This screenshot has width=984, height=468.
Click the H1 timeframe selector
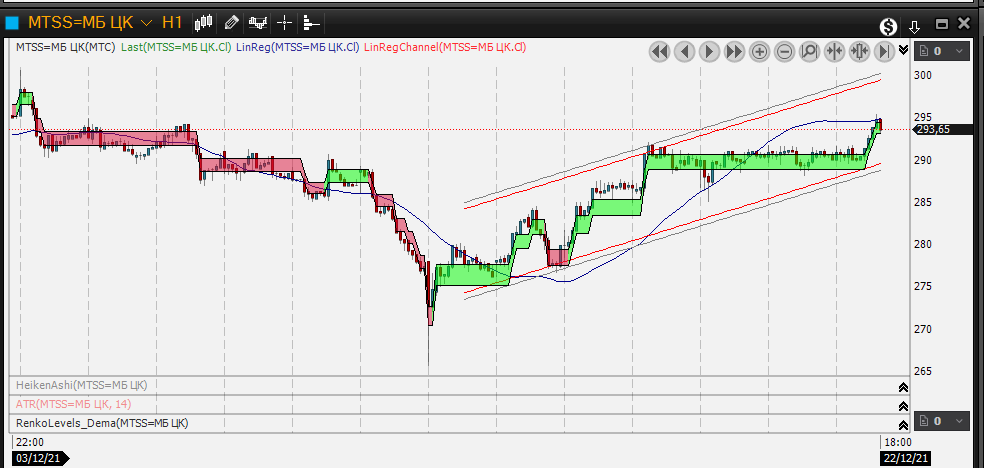[172, 21]
